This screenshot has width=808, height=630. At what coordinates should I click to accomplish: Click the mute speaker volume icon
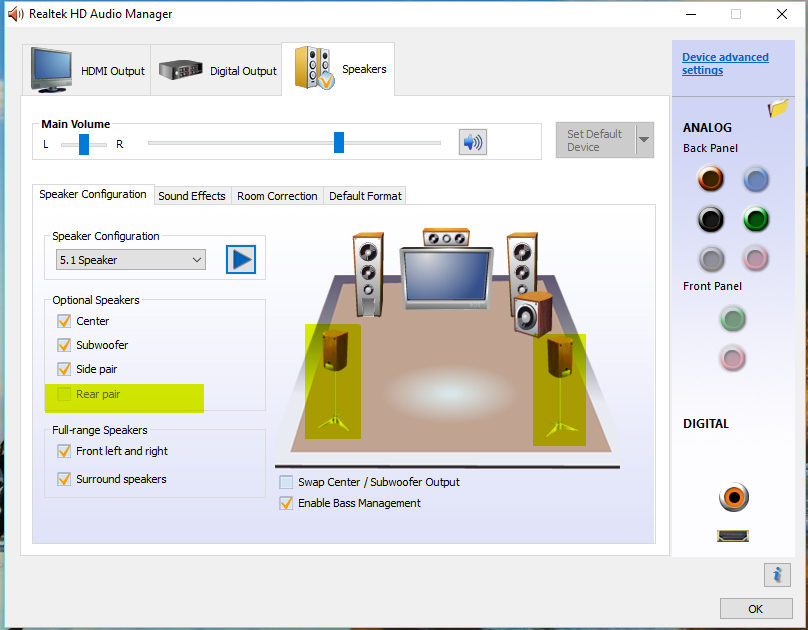coord(473,142)
